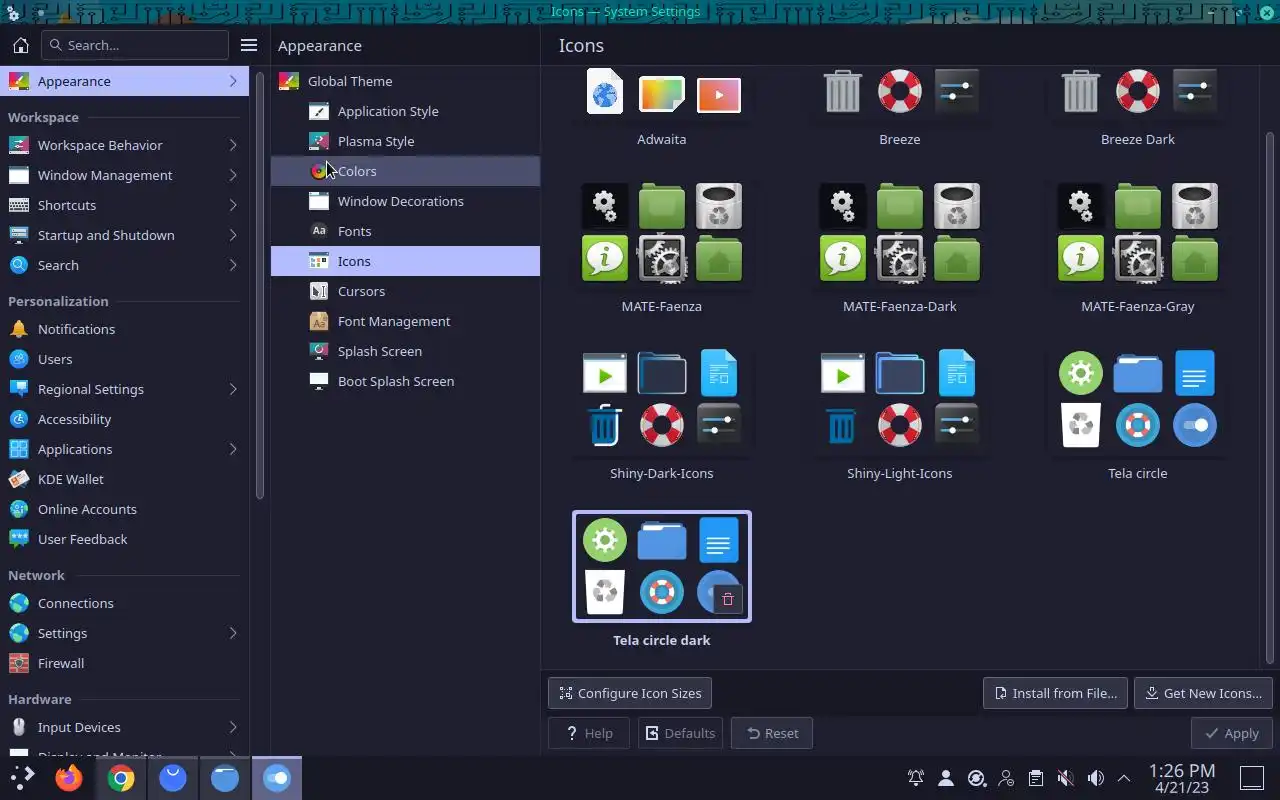Expand the Shortcuts chevron
Viewport: 1280px width, 800px height.
click(233, 205)
